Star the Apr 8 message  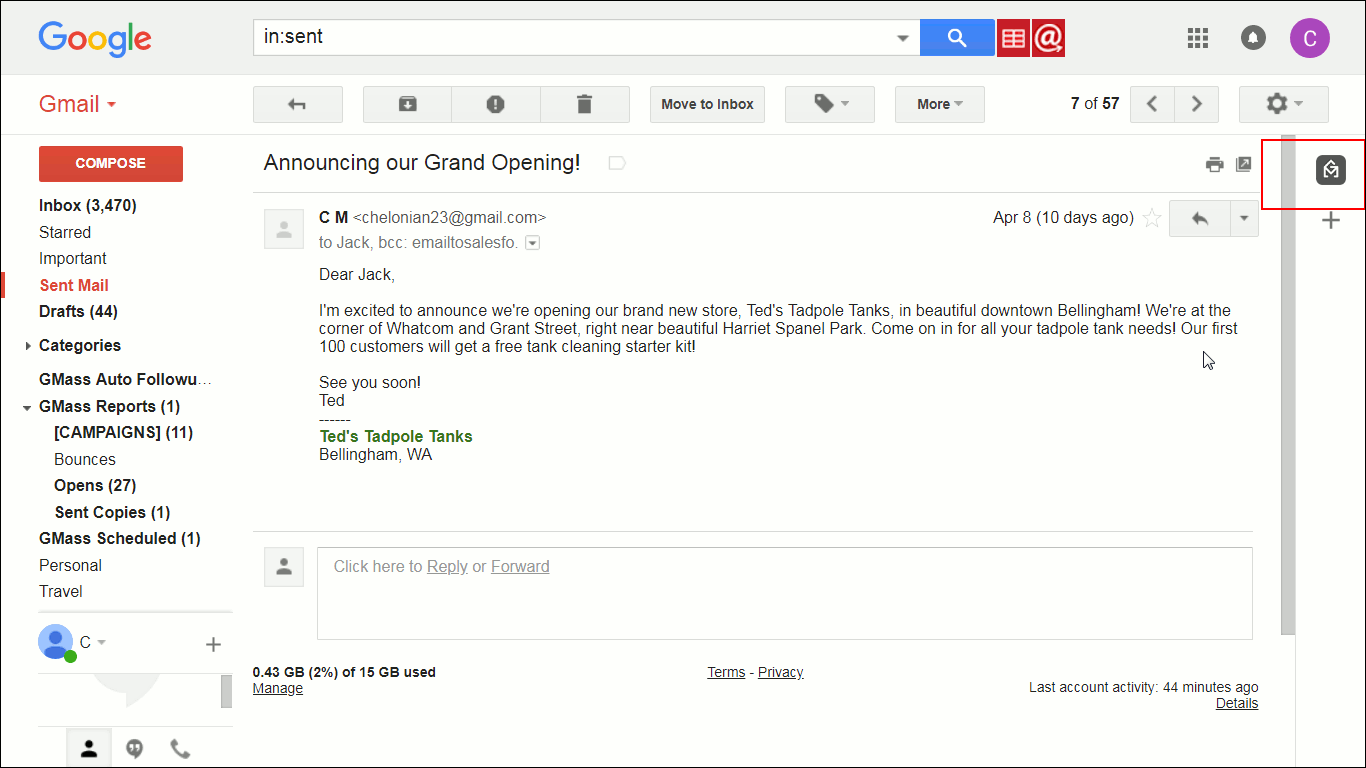coord(1152,218)
